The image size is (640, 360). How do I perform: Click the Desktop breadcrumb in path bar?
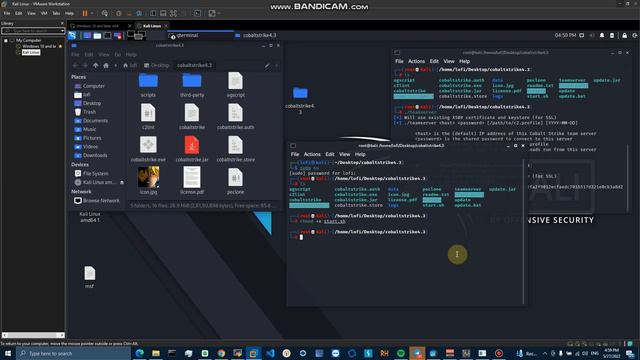[x=157, y=65]
